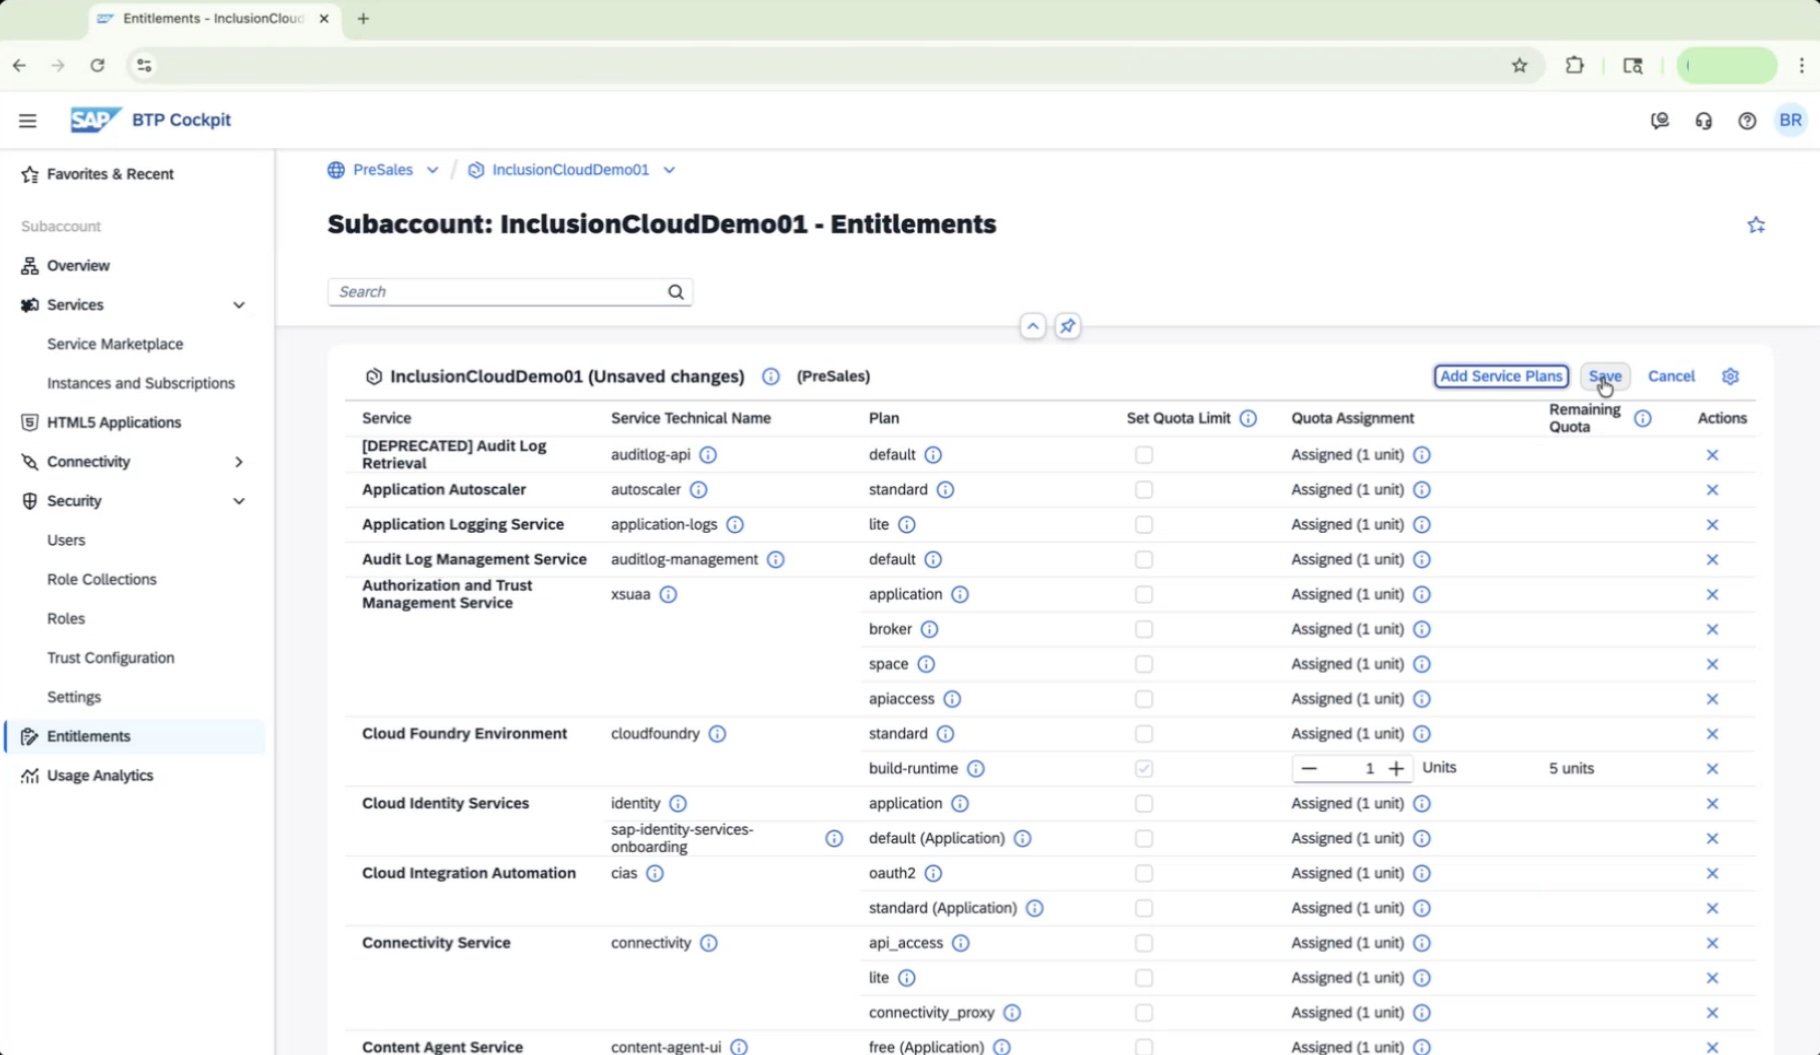Open Instances and Subscriptions
1820x1055 pixels.
pyautogui.click(x=141, y=383)
